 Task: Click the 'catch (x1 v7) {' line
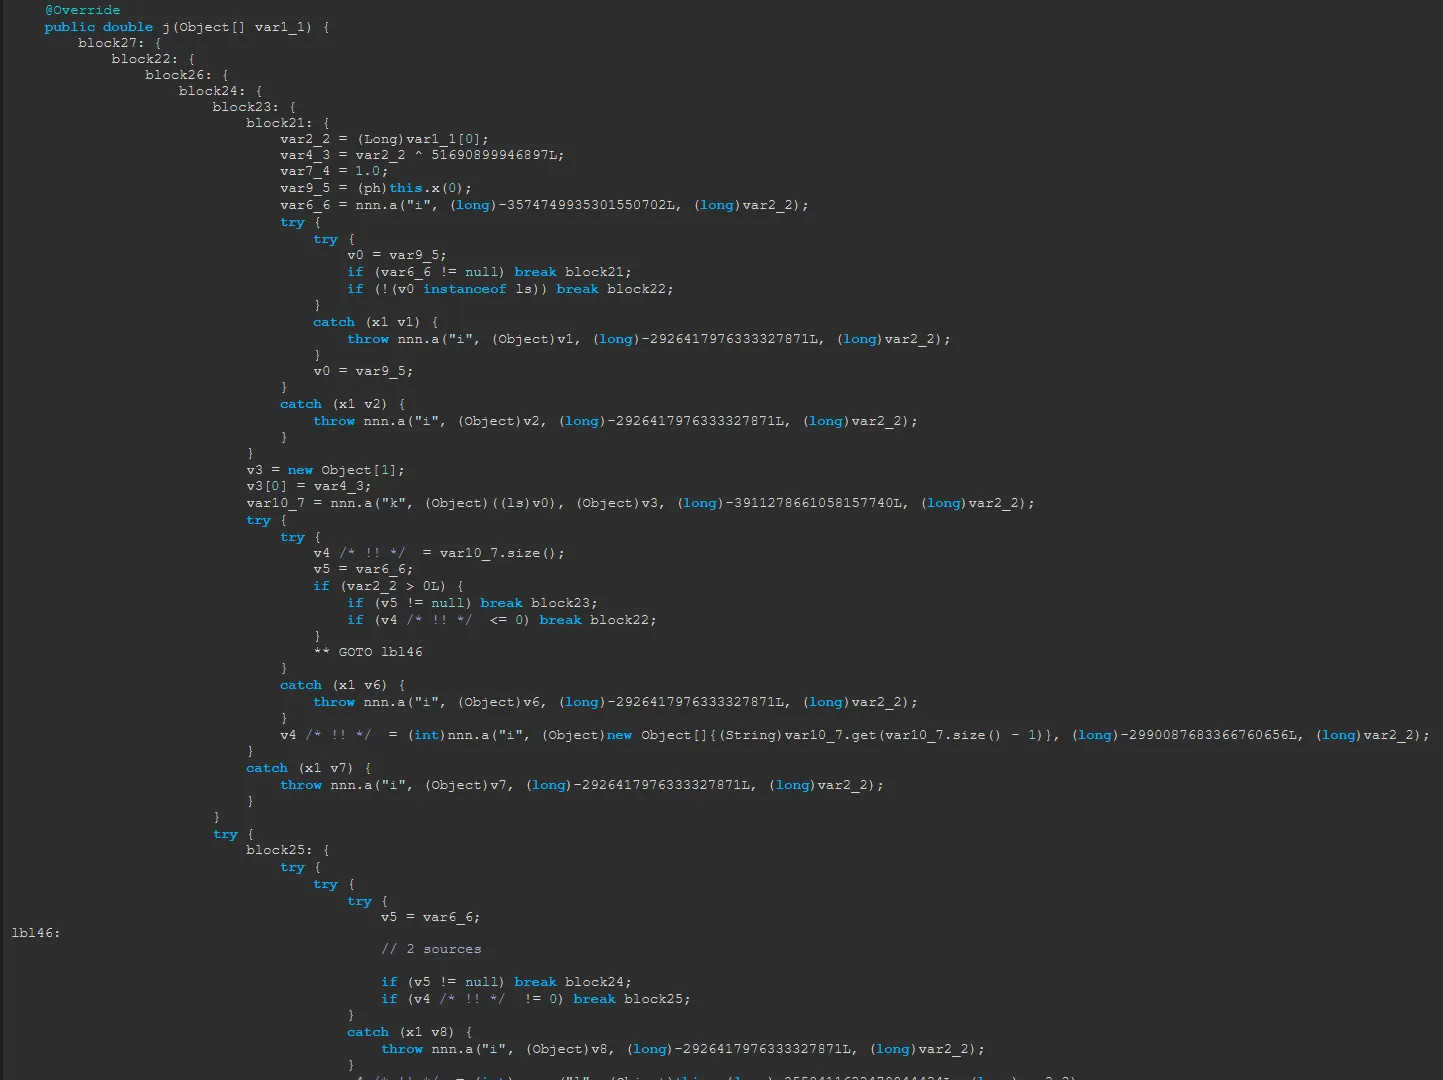(309, 768)
